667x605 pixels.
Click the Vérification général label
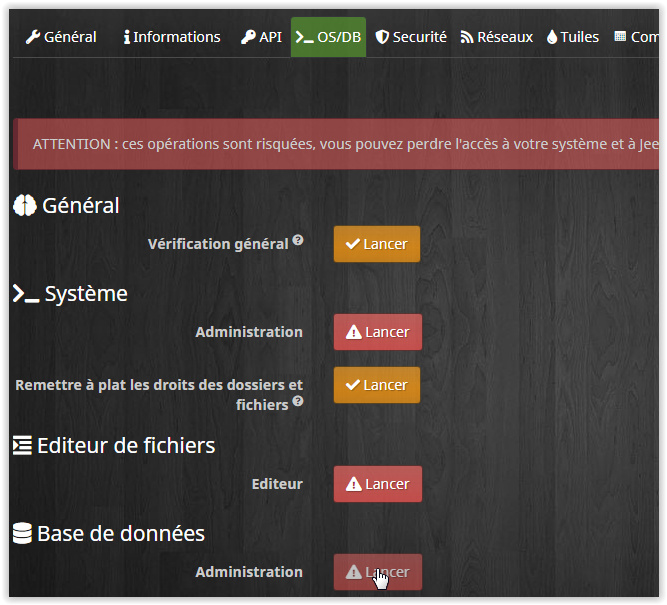pyautogui.click(x=218, y=244)
